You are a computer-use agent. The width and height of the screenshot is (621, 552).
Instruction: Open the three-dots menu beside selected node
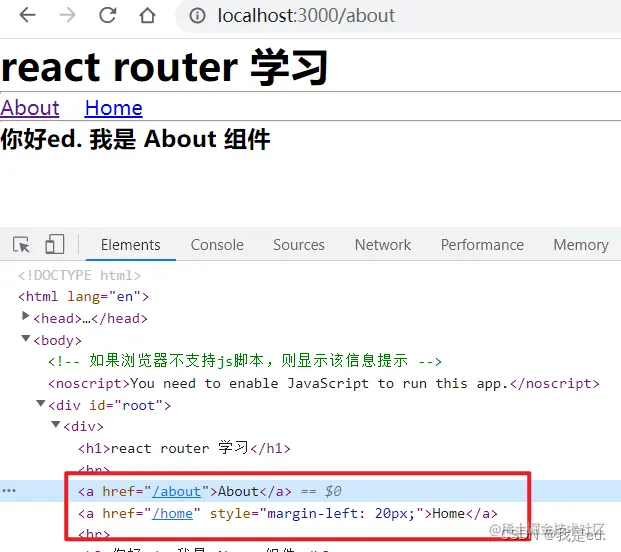9,491
